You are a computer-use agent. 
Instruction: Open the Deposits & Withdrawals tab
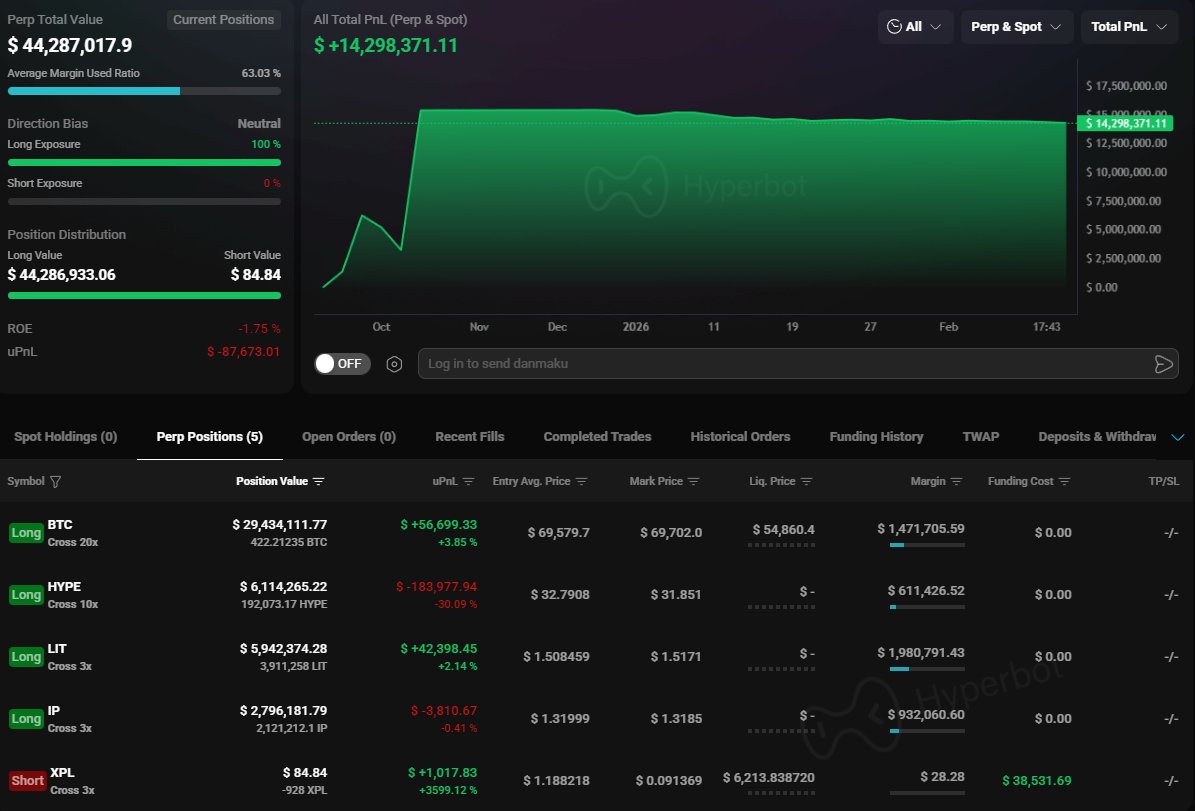tap(1097, 437)
